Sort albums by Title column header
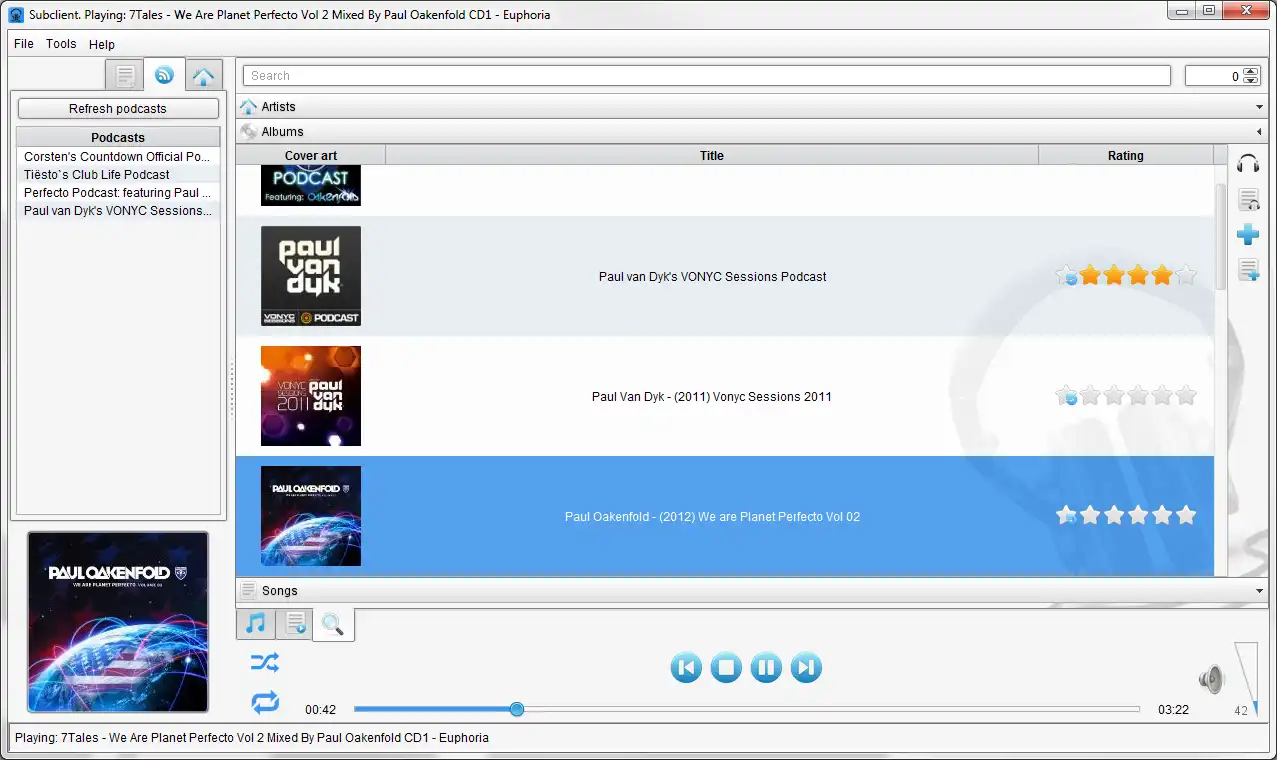1277x760 pixels. click(712, 155)
